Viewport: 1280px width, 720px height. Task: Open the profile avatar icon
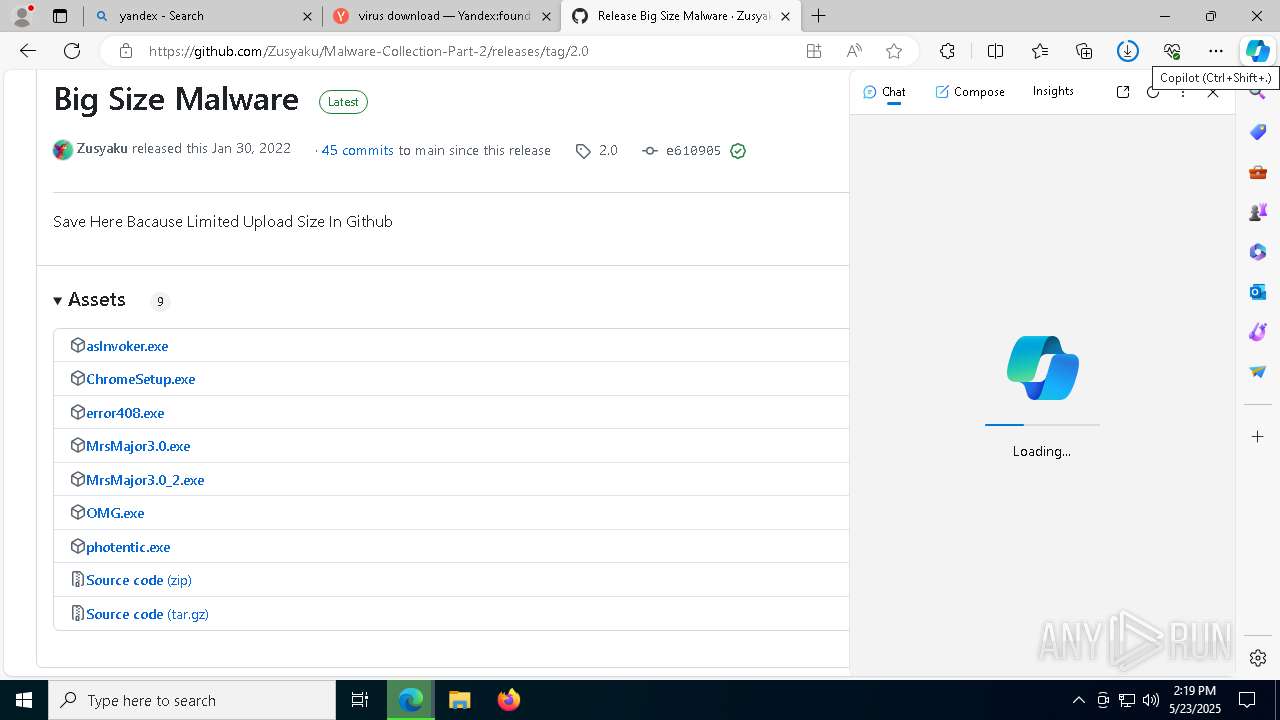[22, 16]
